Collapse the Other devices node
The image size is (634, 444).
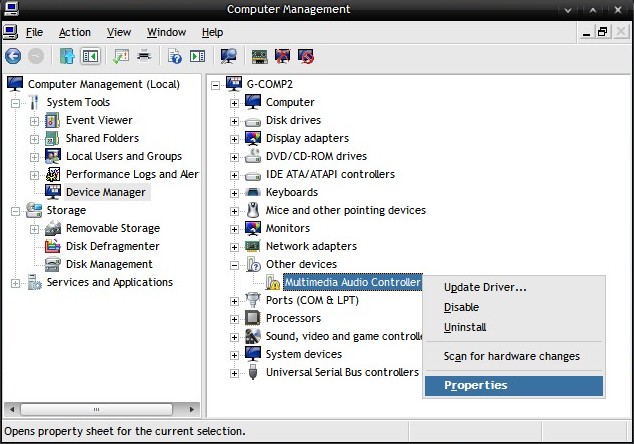tap(234, 265)
